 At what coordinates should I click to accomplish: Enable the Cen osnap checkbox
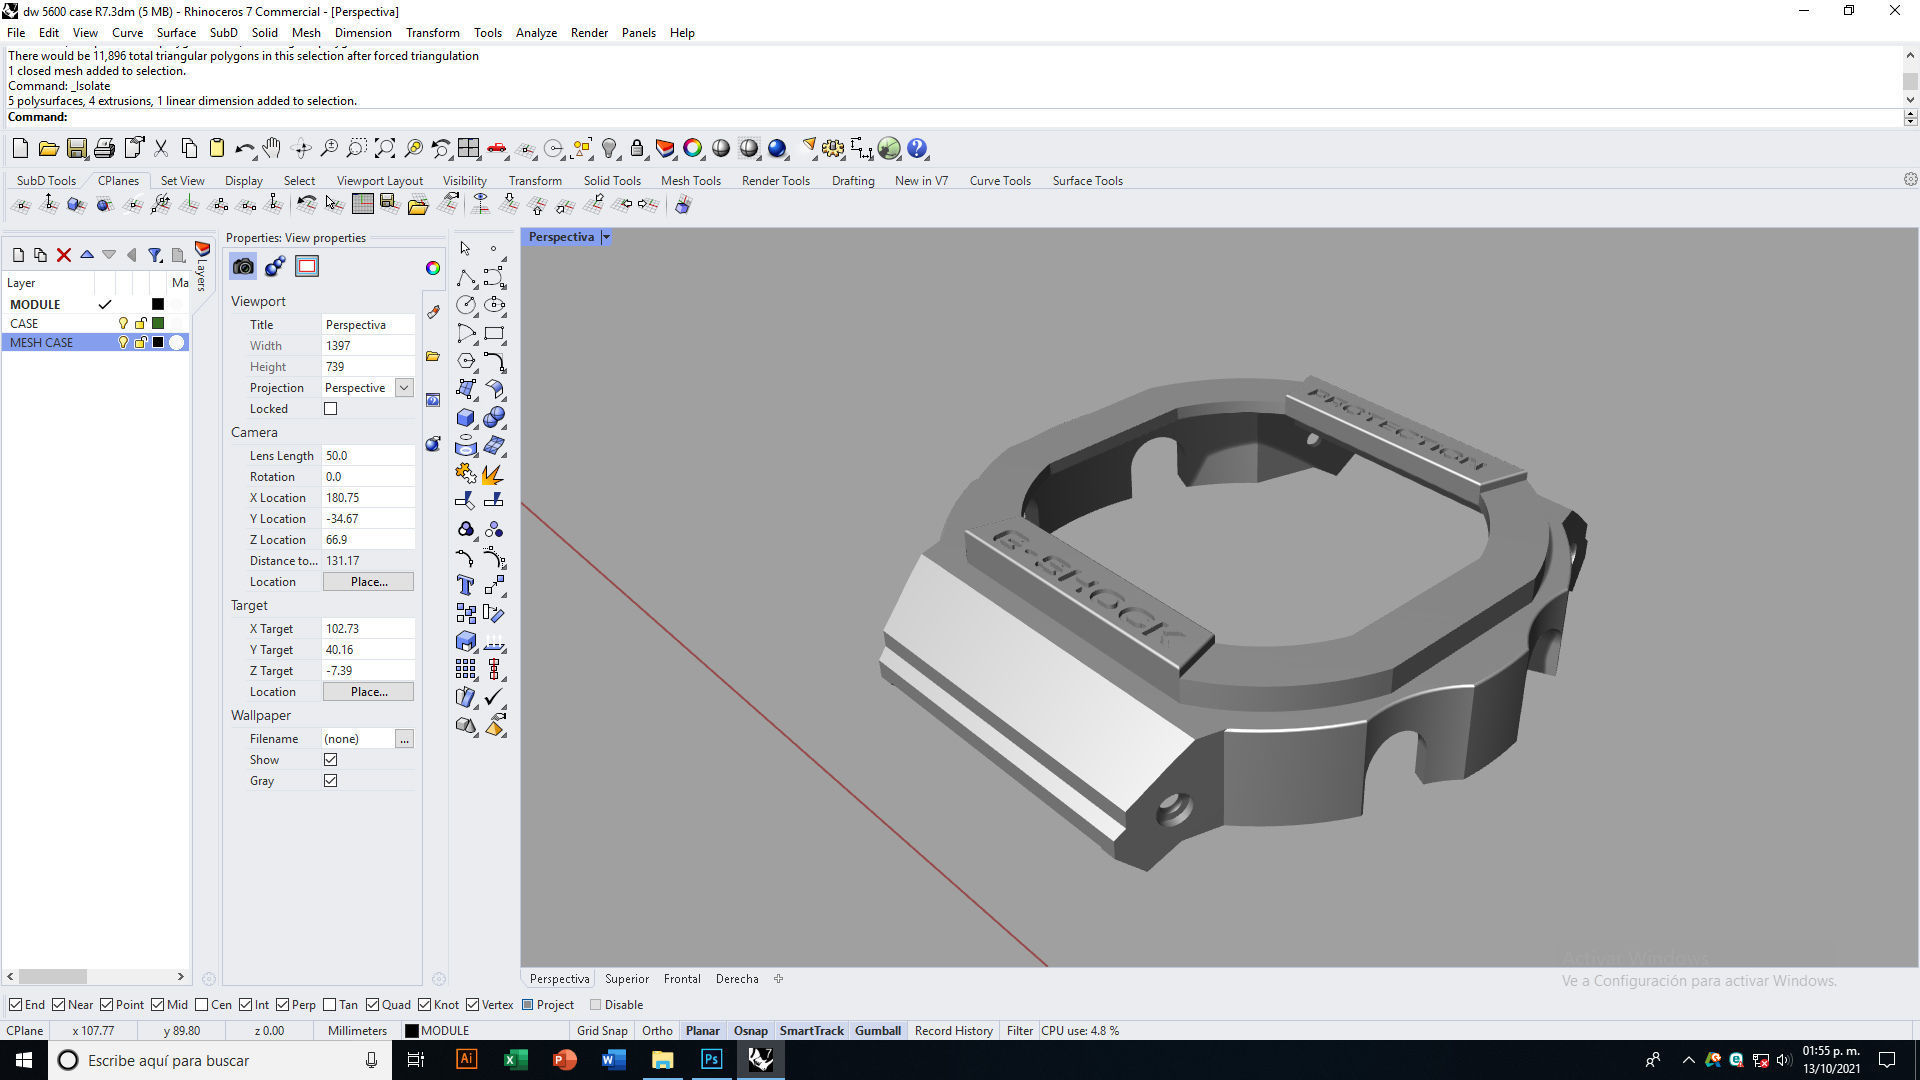202,1005
